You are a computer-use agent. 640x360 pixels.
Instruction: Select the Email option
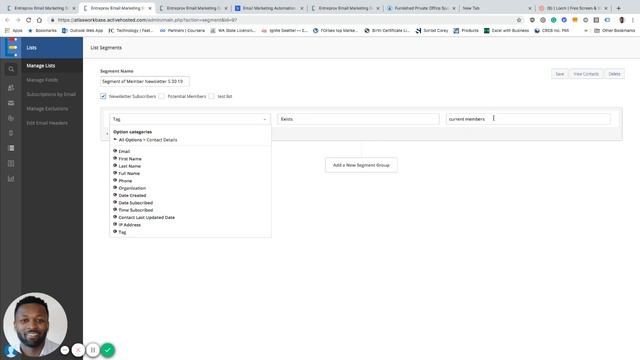tap(124, 151)
